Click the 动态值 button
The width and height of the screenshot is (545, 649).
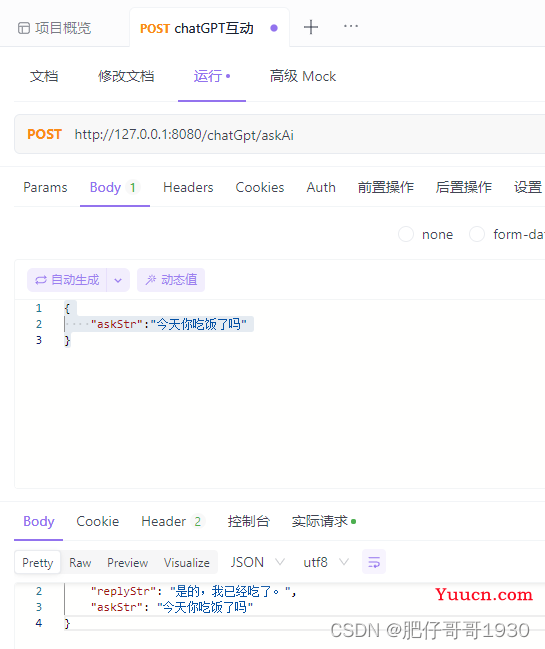tap(171, 280)
